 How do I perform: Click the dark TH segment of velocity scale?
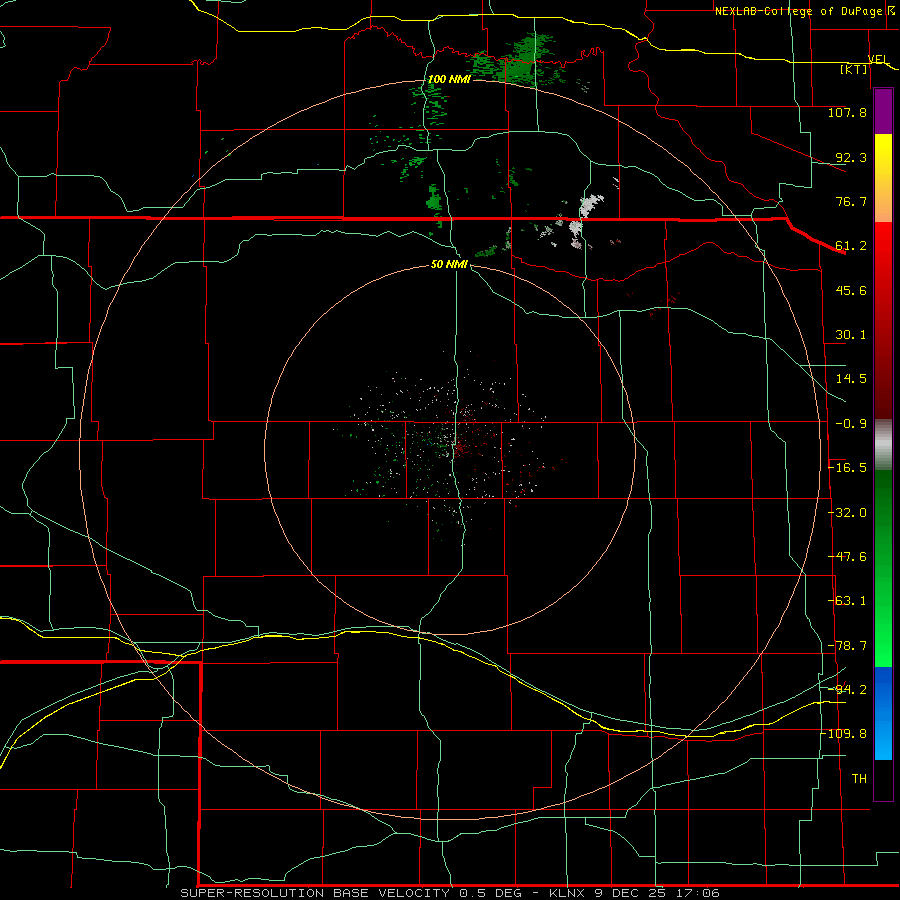[x=883, y=779]
